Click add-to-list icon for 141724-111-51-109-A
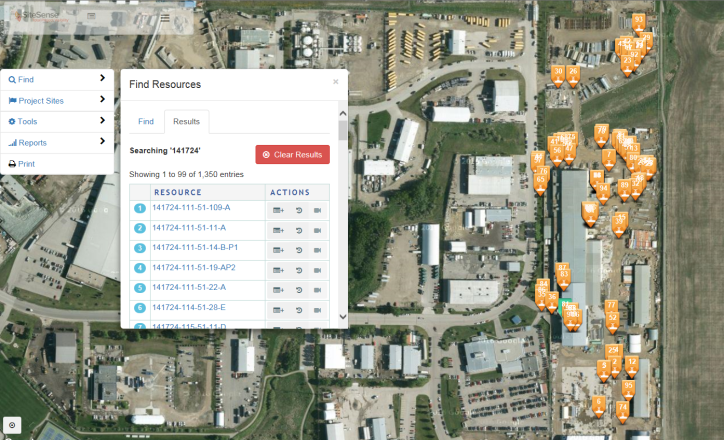 click(278, 210)
